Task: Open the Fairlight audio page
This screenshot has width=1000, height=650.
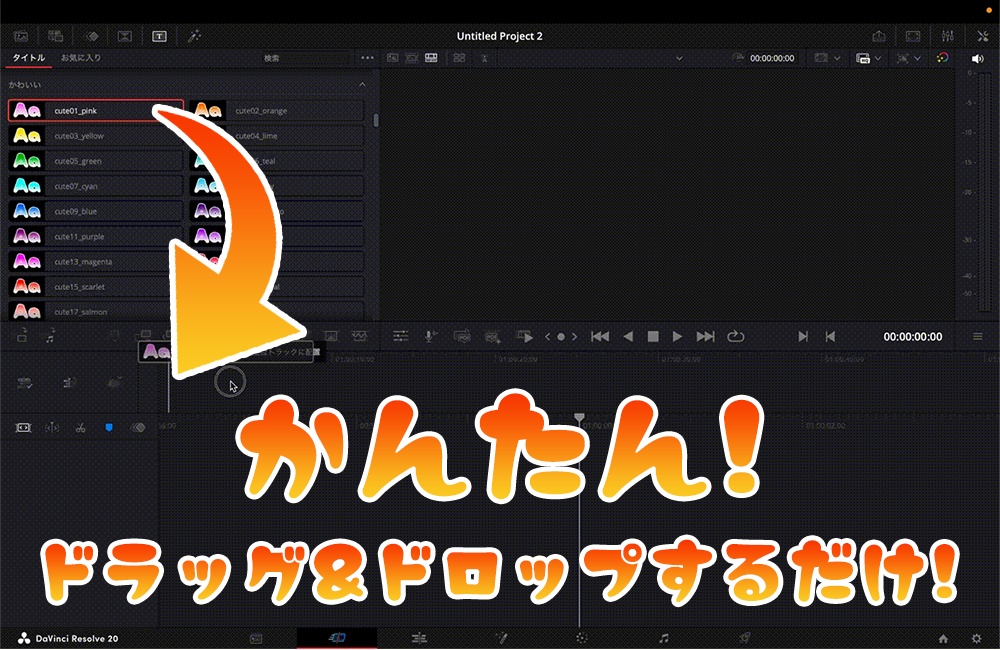Action: tap(662, 637)
